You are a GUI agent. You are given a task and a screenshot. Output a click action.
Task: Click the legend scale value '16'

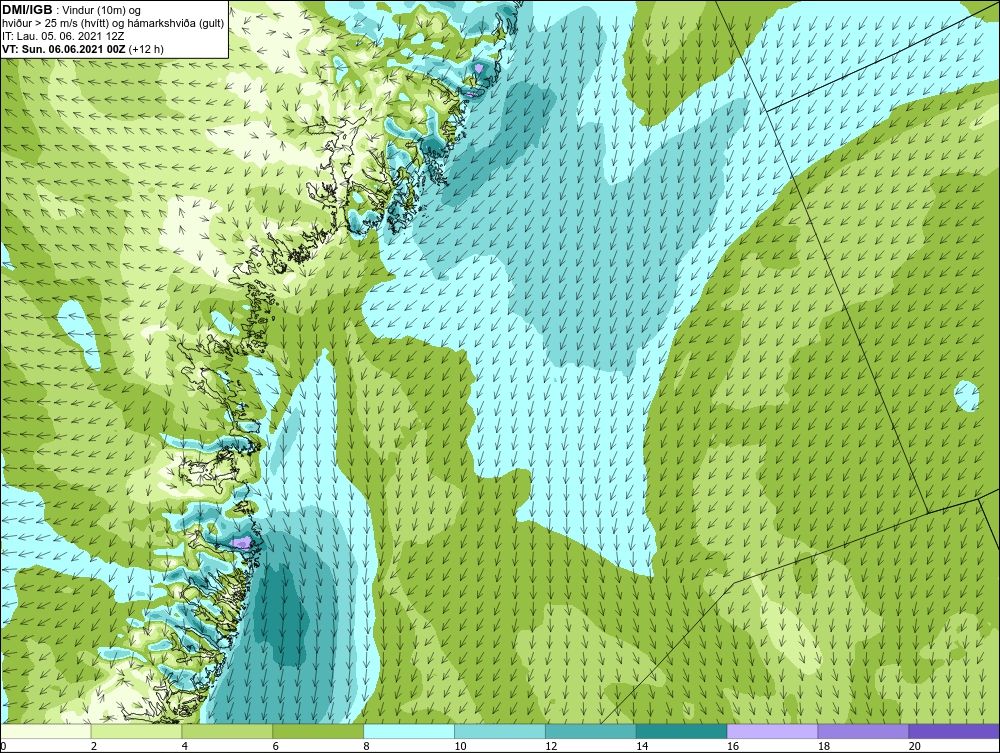tap(733, 746)
